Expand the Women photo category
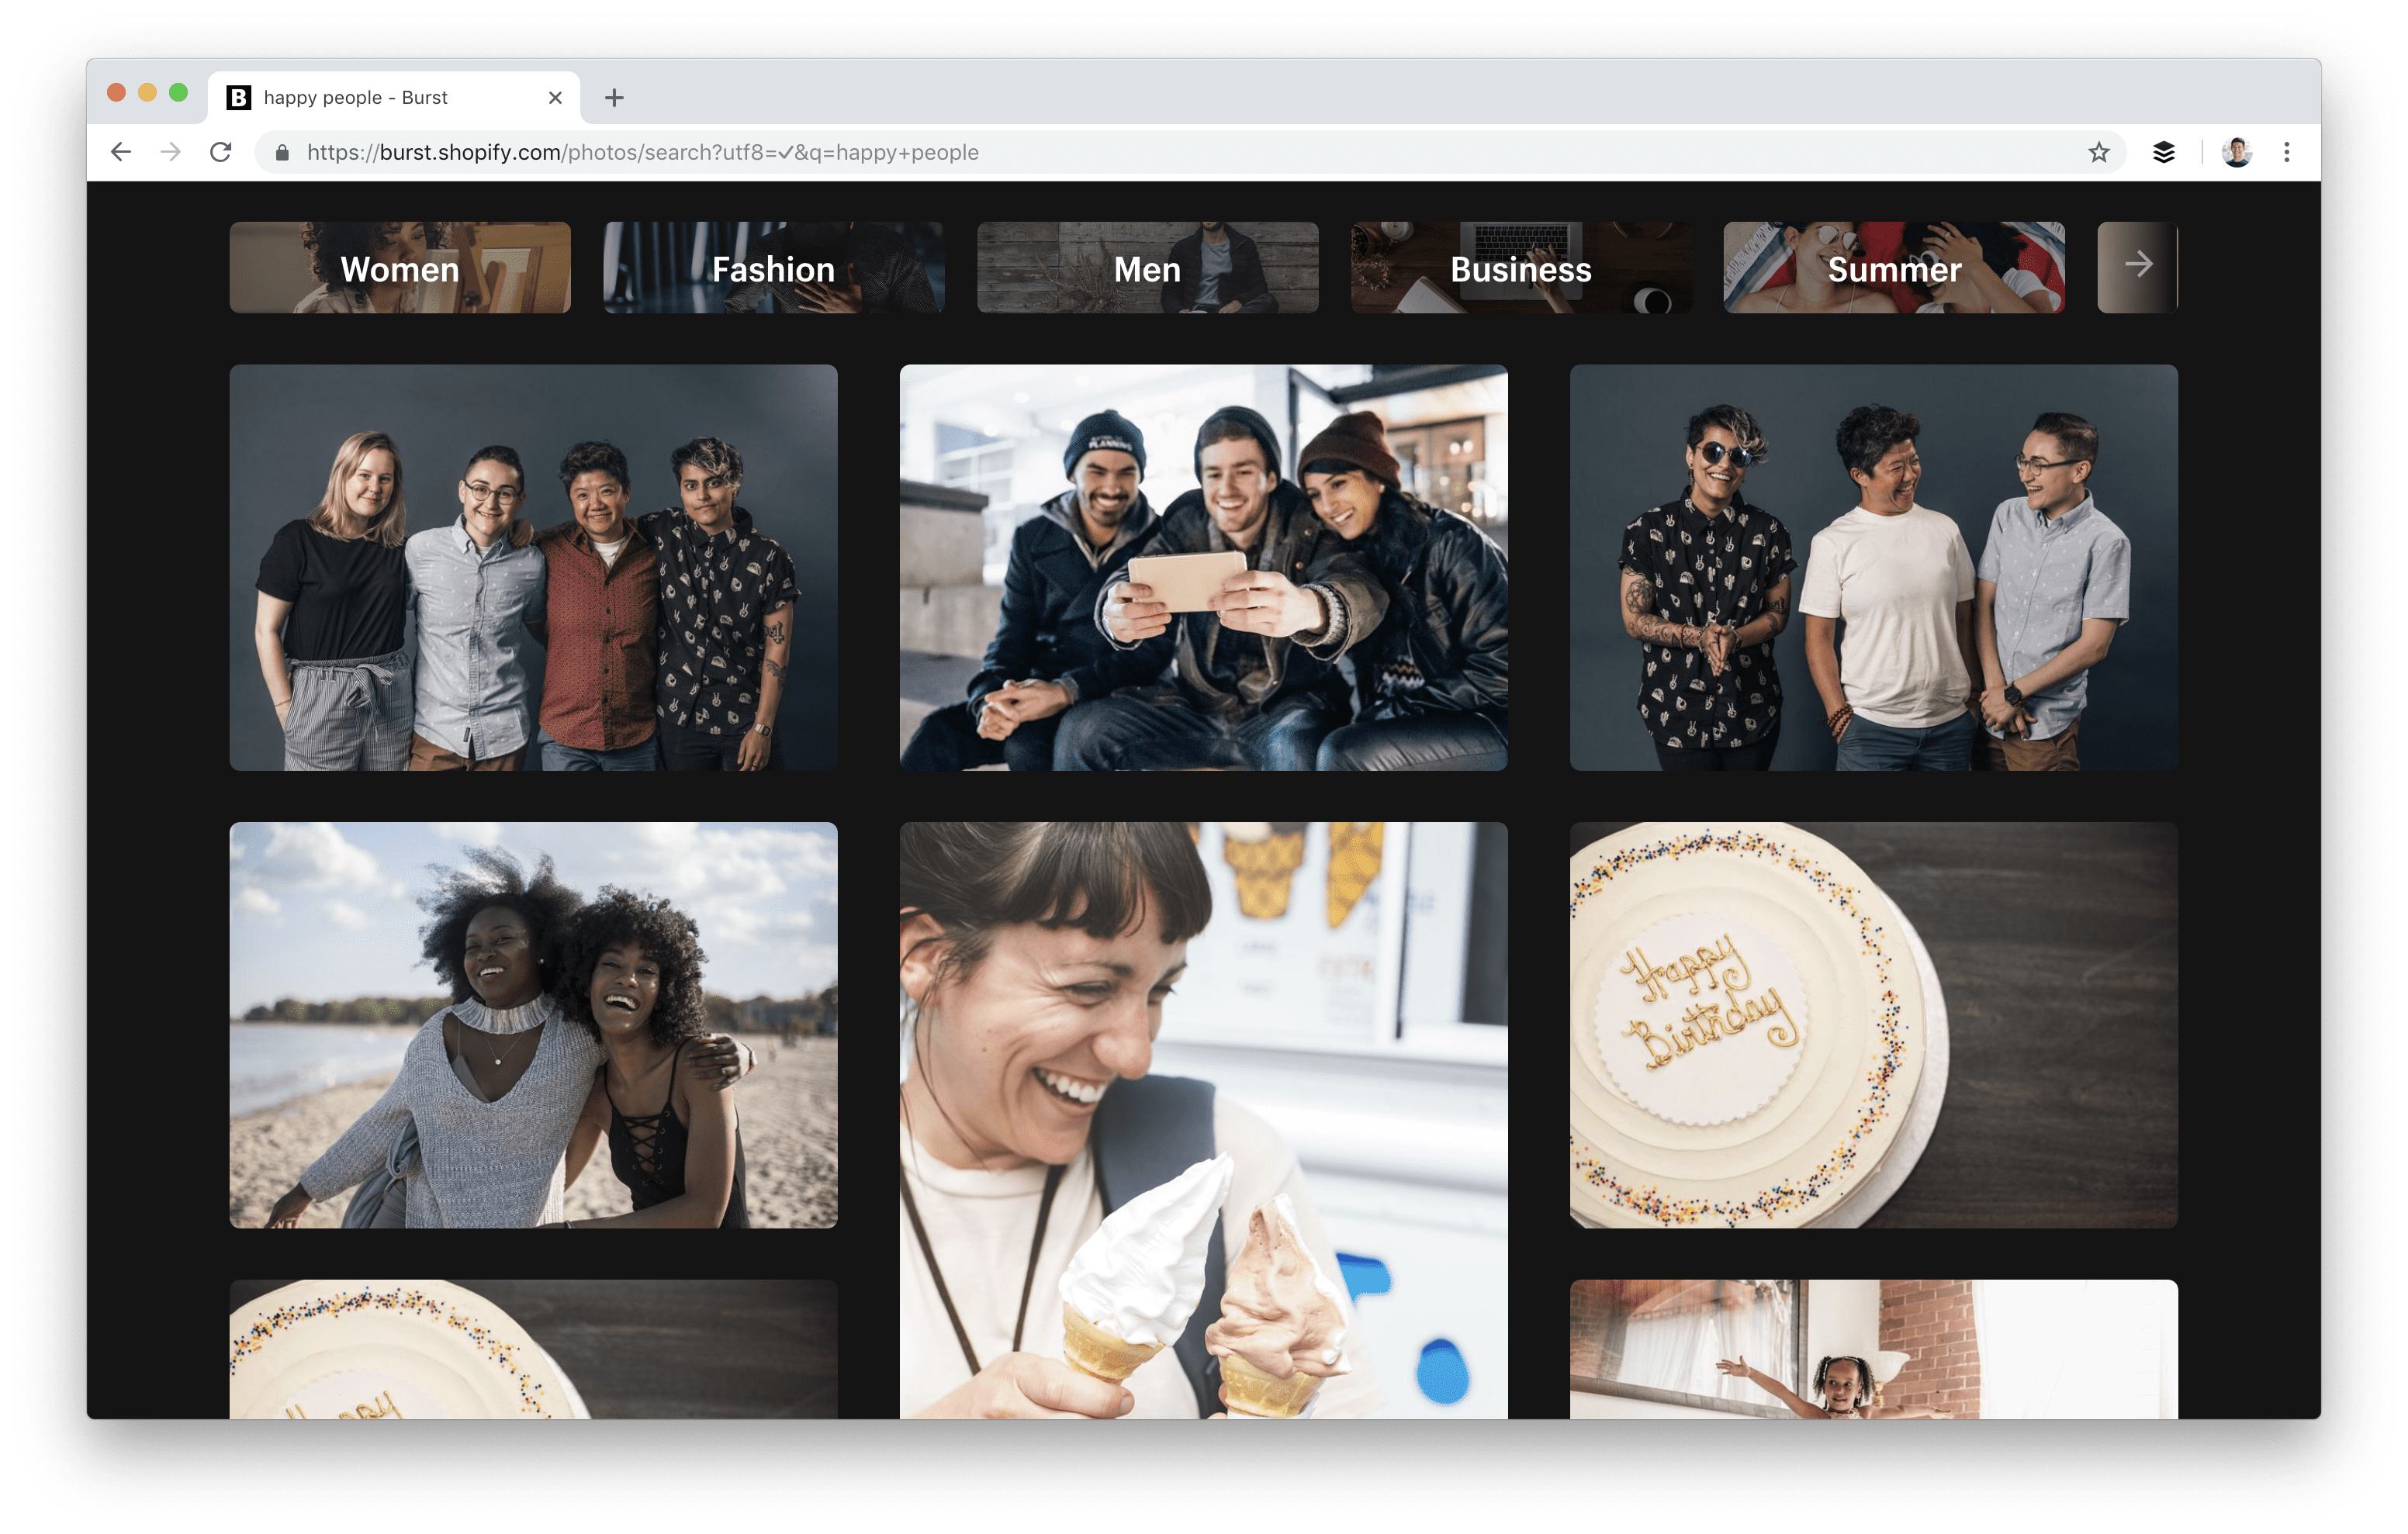 (400, 267)
